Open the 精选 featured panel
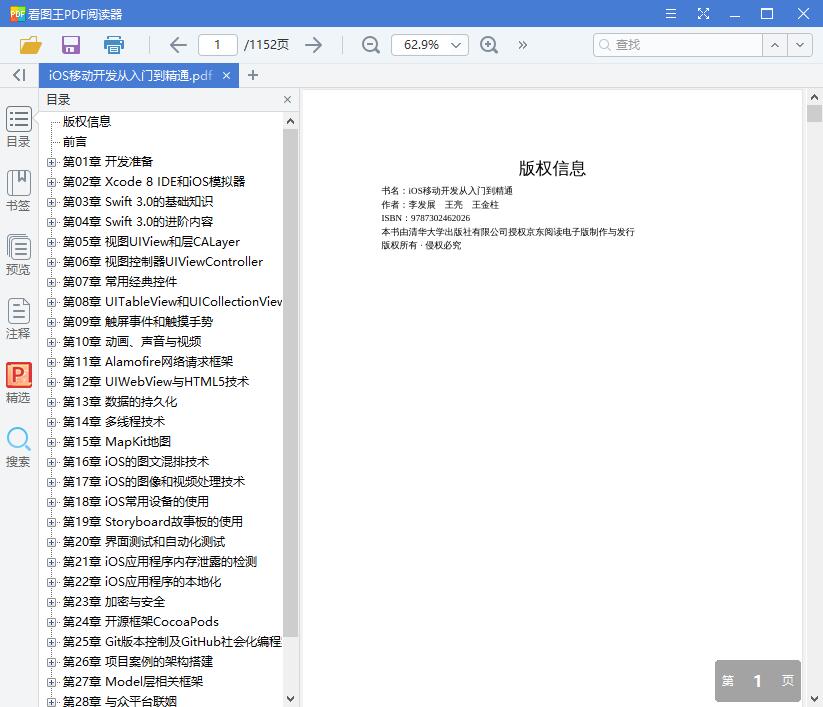 click(x=18, y=383)
